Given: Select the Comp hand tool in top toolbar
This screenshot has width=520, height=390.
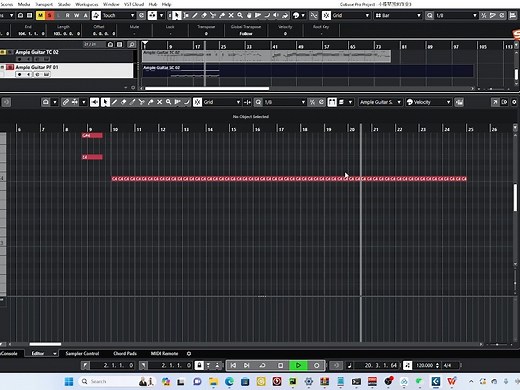Looking at the screenshot, I should [x=249, y=15].
